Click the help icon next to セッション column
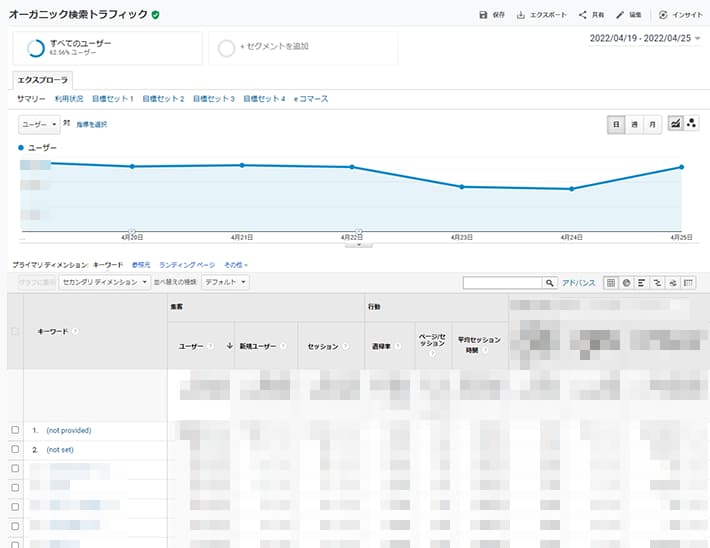 point(345,346)
